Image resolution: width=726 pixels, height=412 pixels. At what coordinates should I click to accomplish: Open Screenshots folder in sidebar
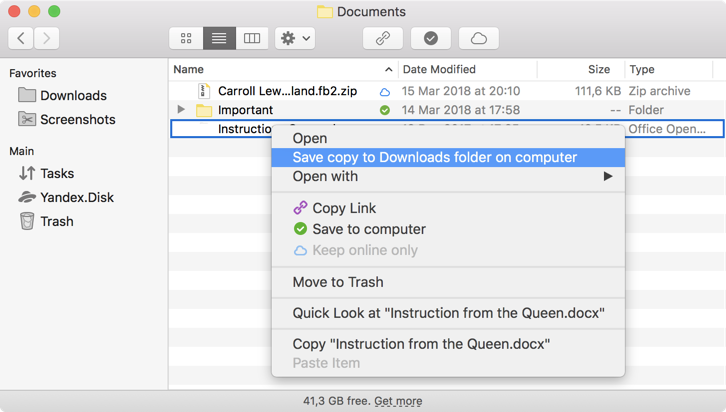tap(77, 120)
